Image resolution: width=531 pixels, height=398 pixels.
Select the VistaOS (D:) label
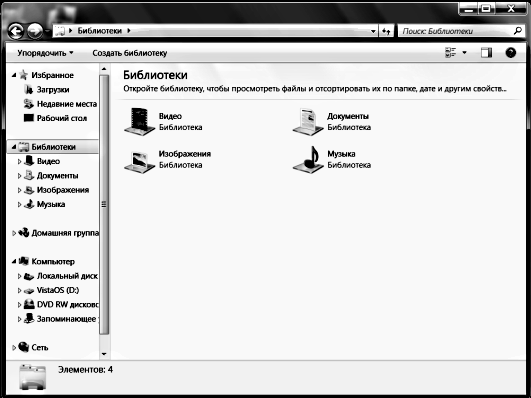(58, 290)
